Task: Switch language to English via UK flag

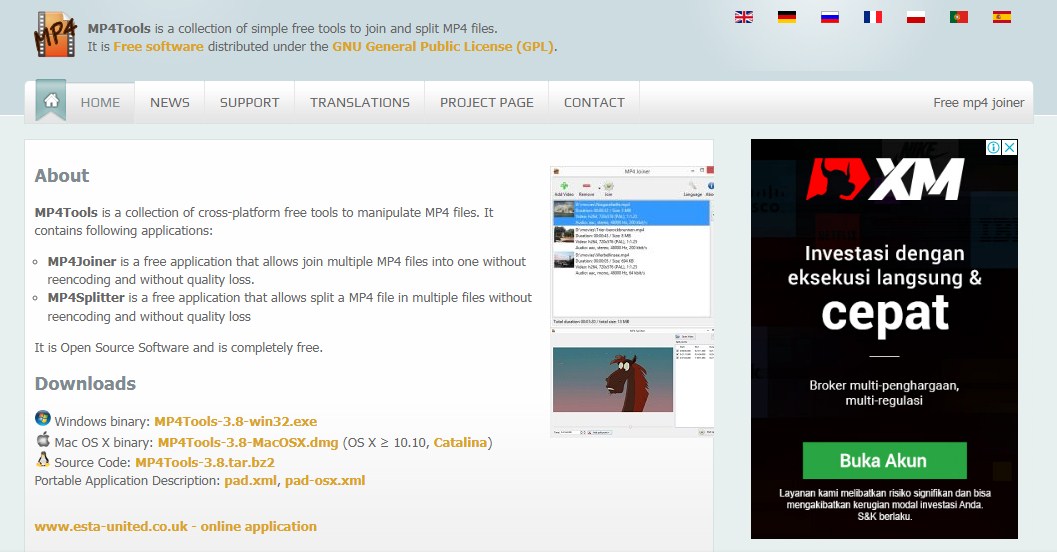Action: (744, 17)
